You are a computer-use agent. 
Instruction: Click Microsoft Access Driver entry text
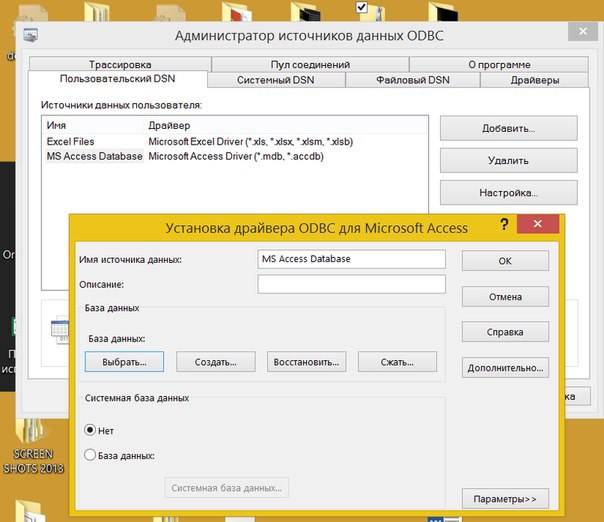236,156
